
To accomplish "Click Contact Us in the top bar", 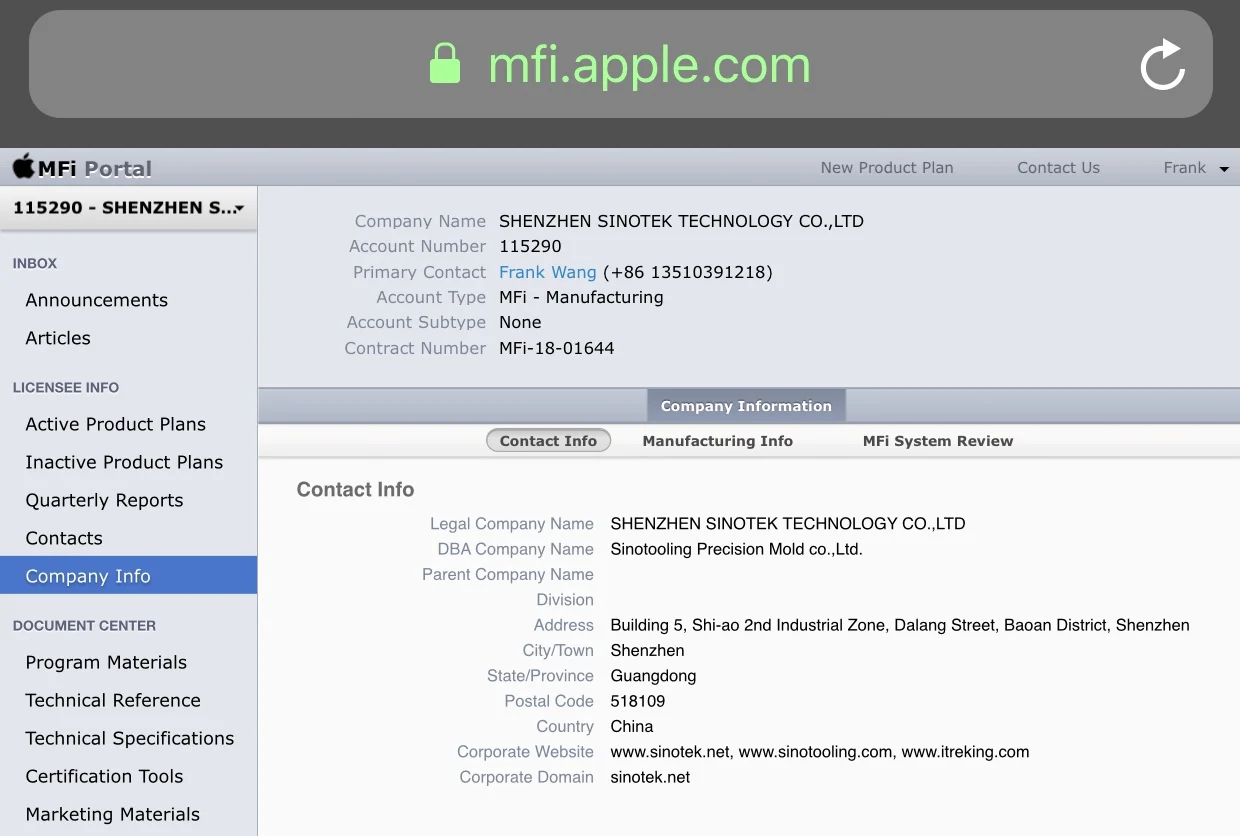I will click(1058, 168).
